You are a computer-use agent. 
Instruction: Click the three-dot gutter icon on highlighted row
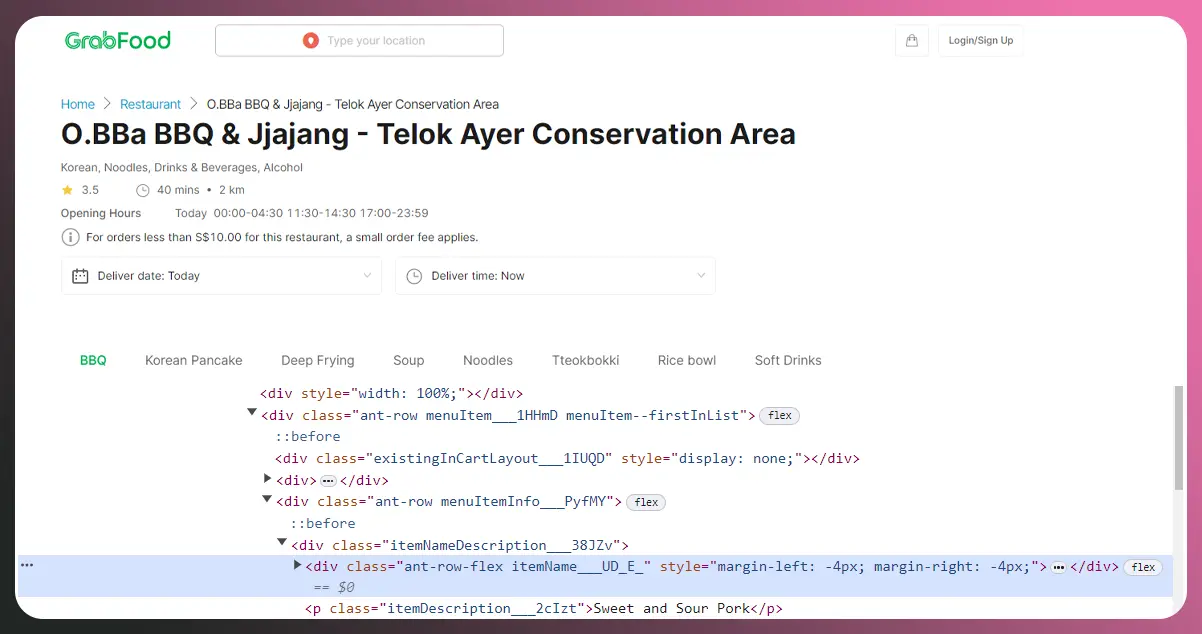[27, 566]
